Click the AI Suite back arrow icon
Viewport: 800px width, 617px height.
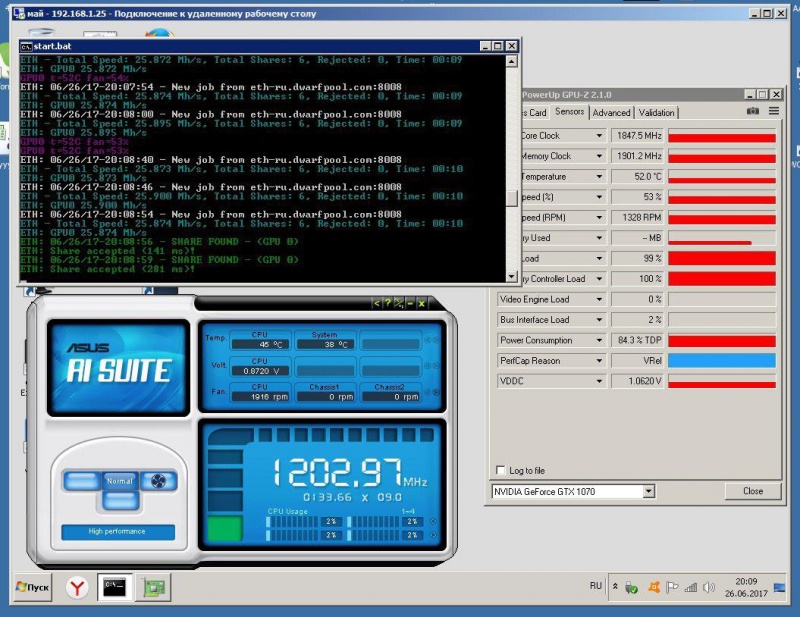(x=378, y=303)
